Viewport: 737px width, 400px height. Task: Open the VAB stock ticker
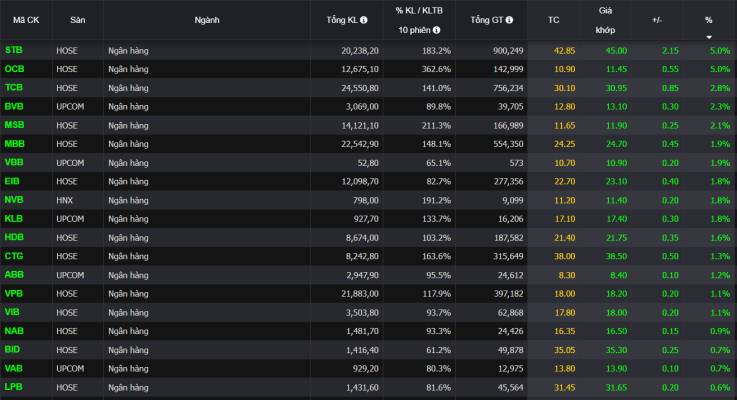point(14,369)
